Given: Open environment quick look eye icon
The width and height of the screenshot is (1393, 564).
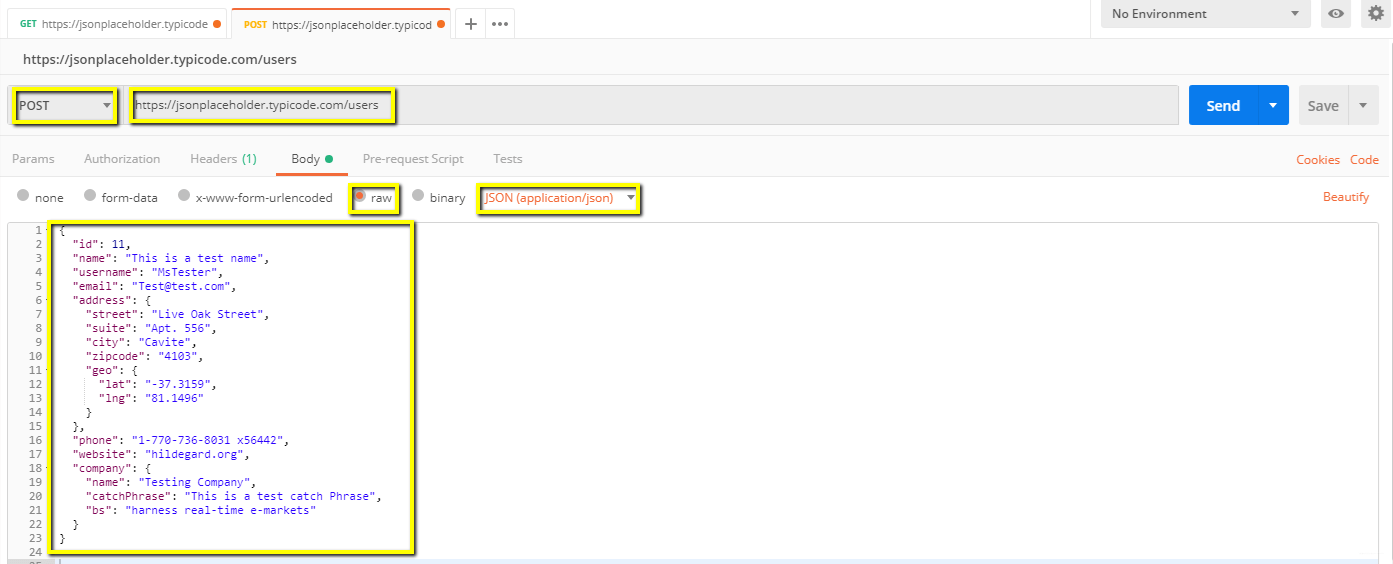Looking at the screenshot, I should pyautogui.click(x=1335, y=14).
